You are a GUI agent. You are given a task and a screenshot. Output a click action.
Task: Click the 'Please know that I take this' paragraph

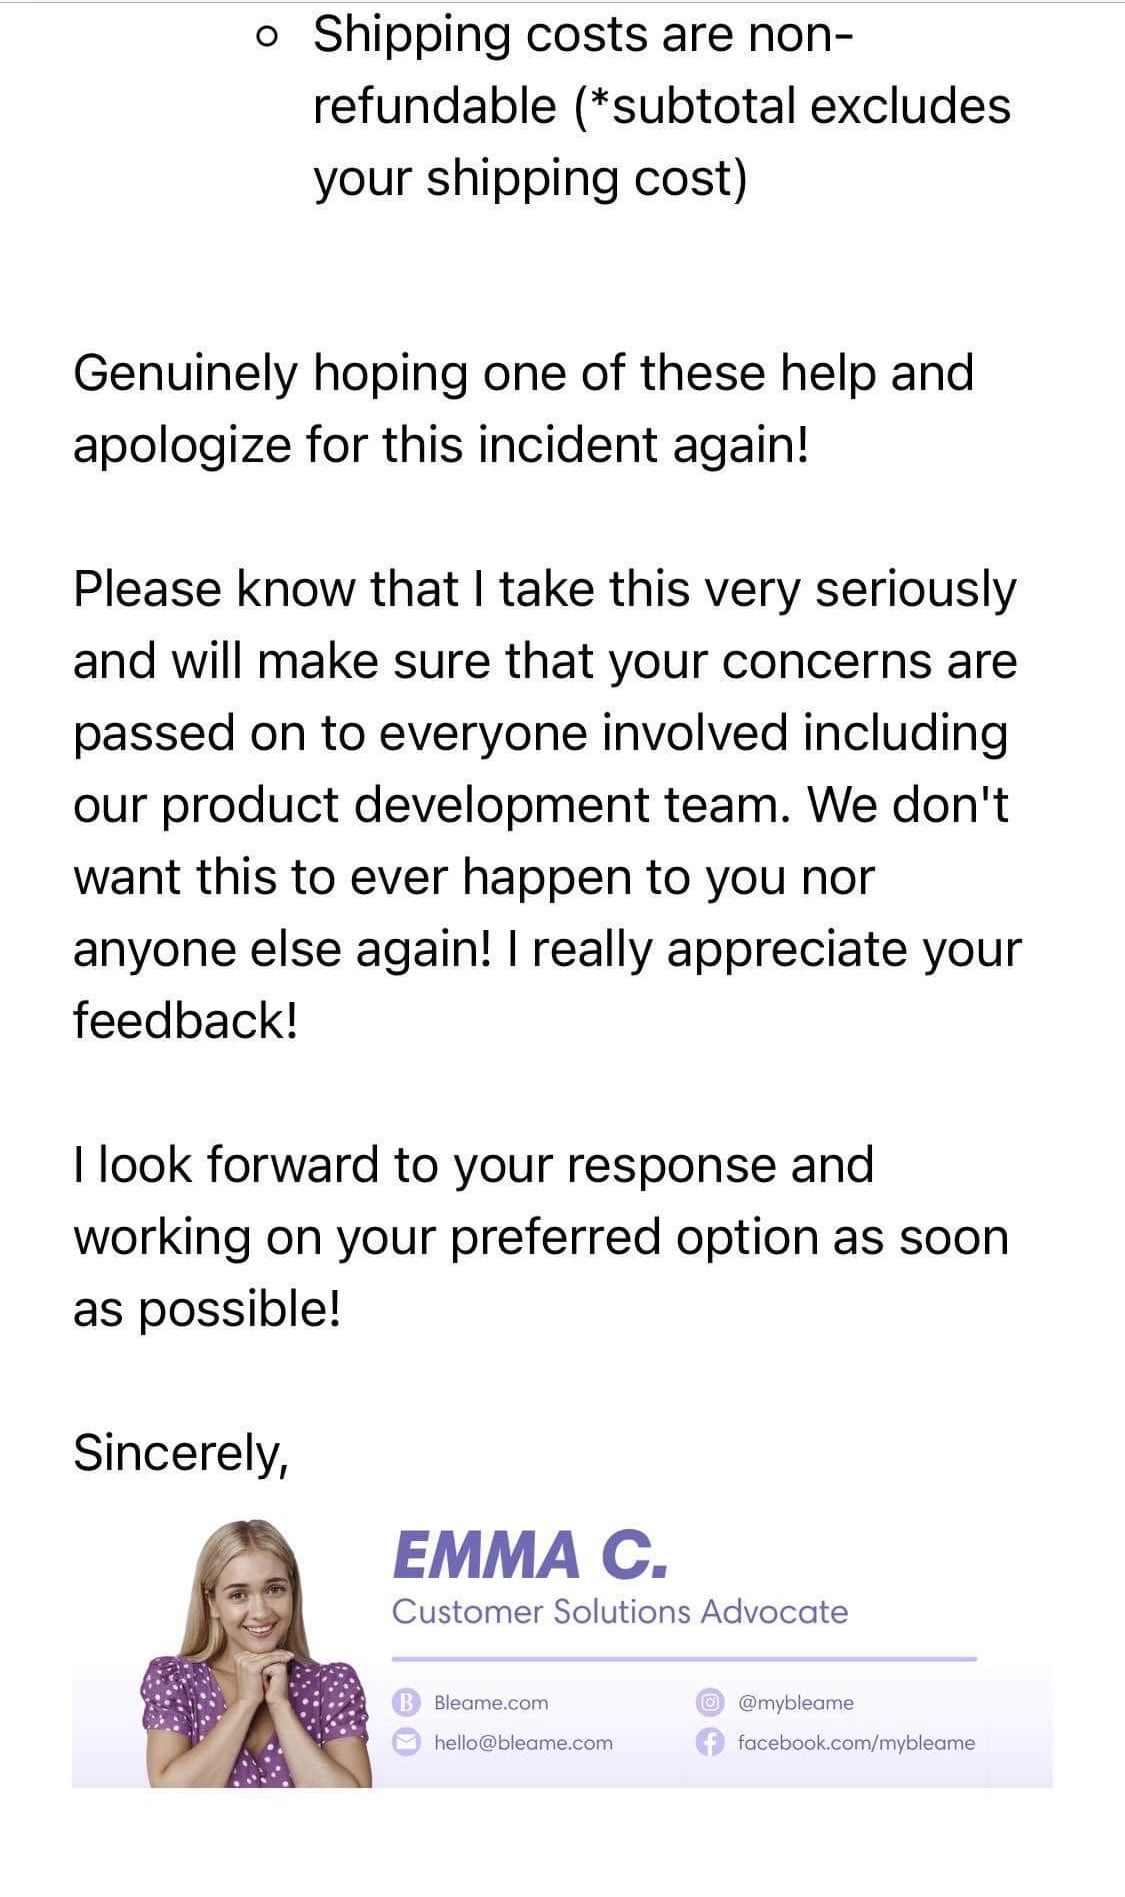coord(547,804)
